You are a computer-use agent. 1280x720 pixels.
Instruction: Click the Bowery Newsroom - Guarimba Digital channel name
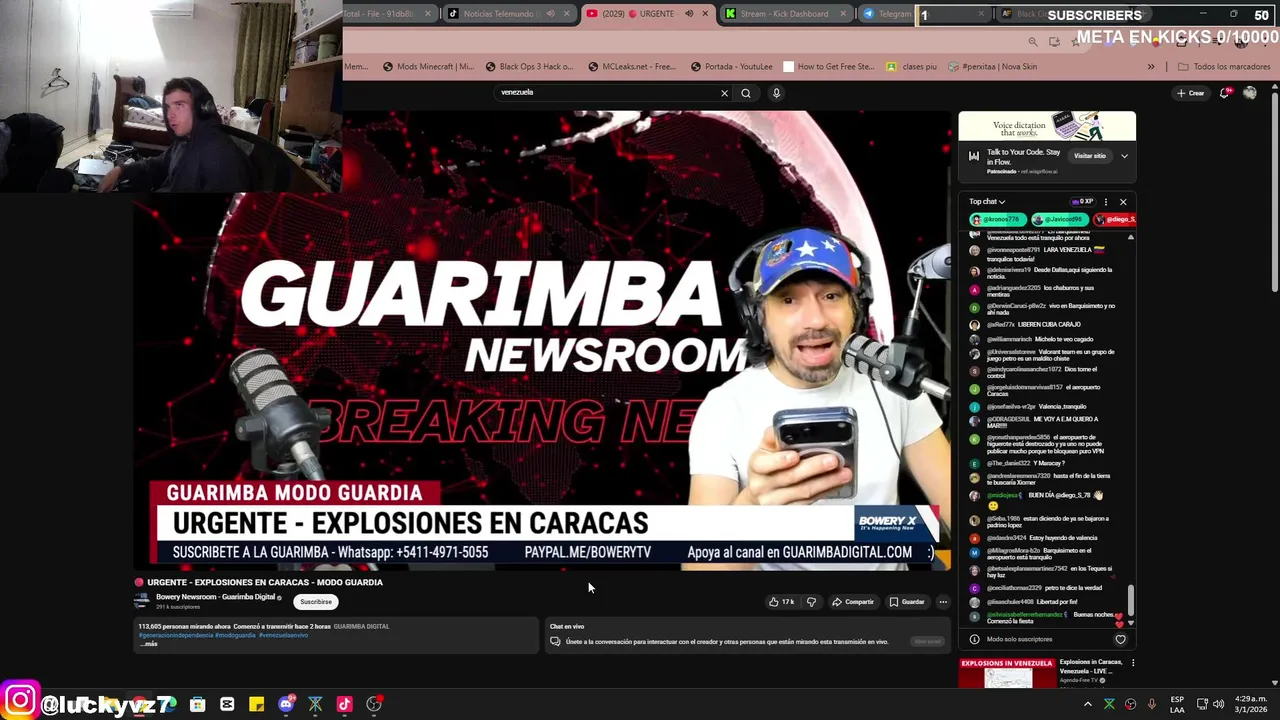click(215, 597)
